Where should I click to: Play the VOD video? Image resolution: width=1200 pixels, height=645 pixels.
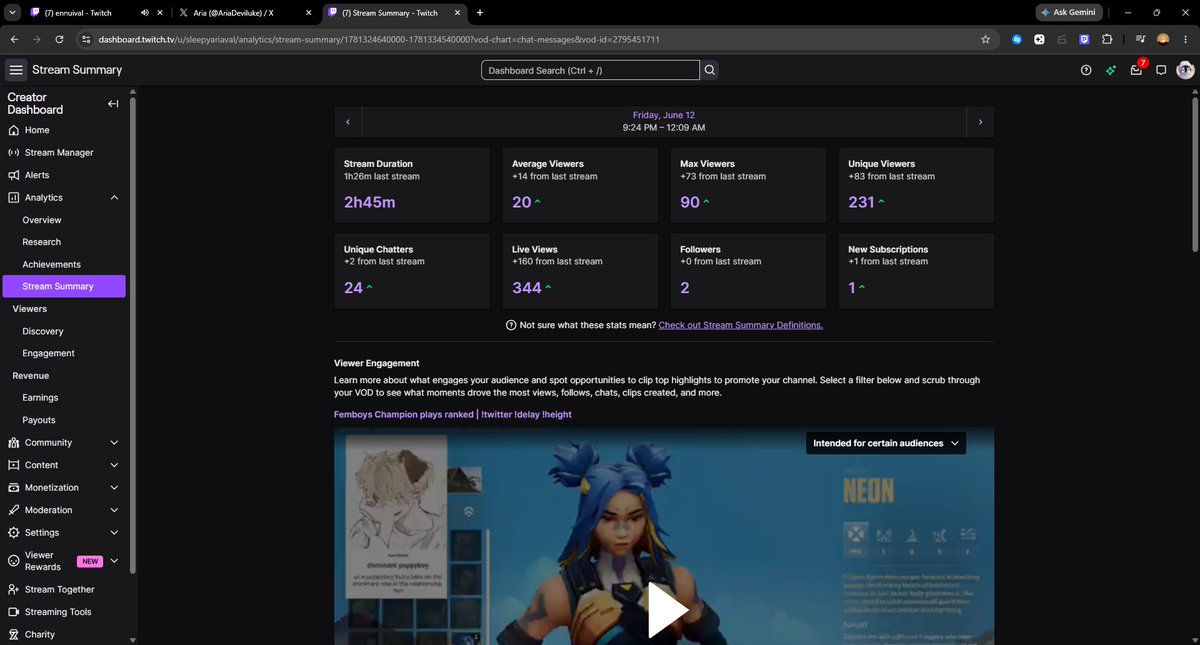pos(667,610)
